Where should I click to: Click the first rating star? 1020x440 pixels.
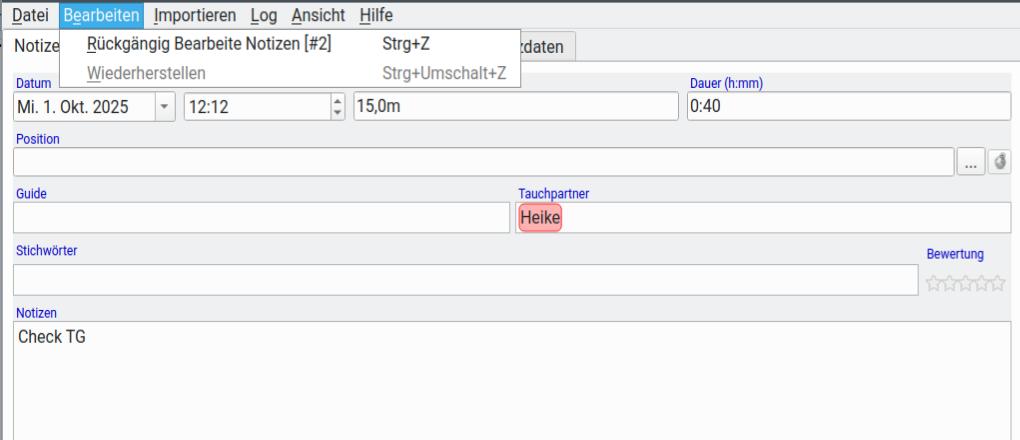pyautogui.click(x=934, y=284)
